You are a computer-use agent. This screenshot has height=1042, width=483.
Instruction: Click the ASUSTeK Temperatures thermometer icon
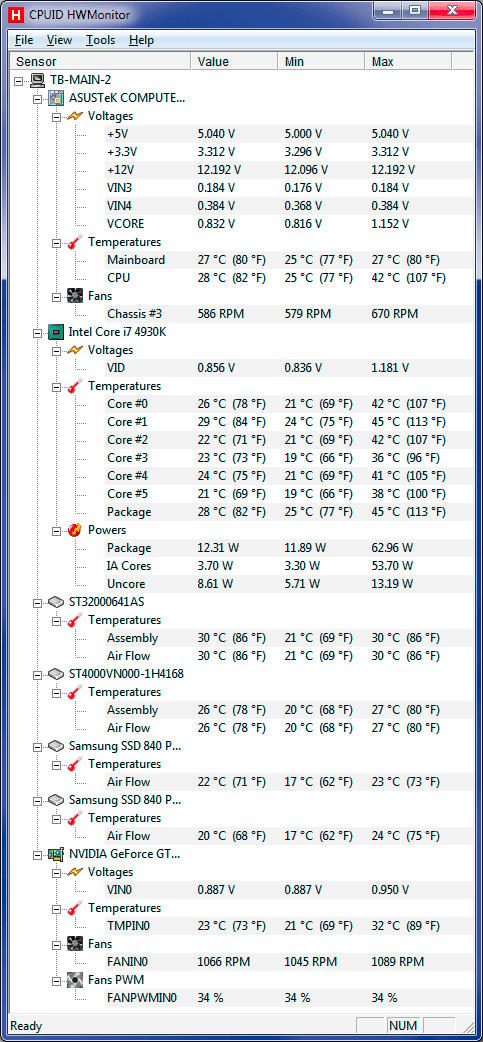click(75, 242)
